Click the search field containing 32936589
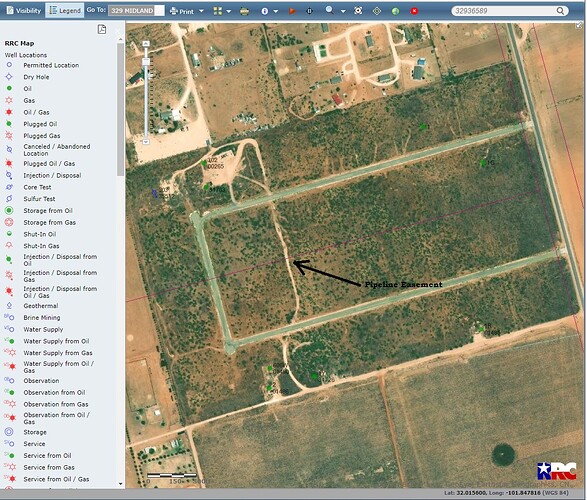Viewport: 587px width, 500px height. [x=504, y=11]
